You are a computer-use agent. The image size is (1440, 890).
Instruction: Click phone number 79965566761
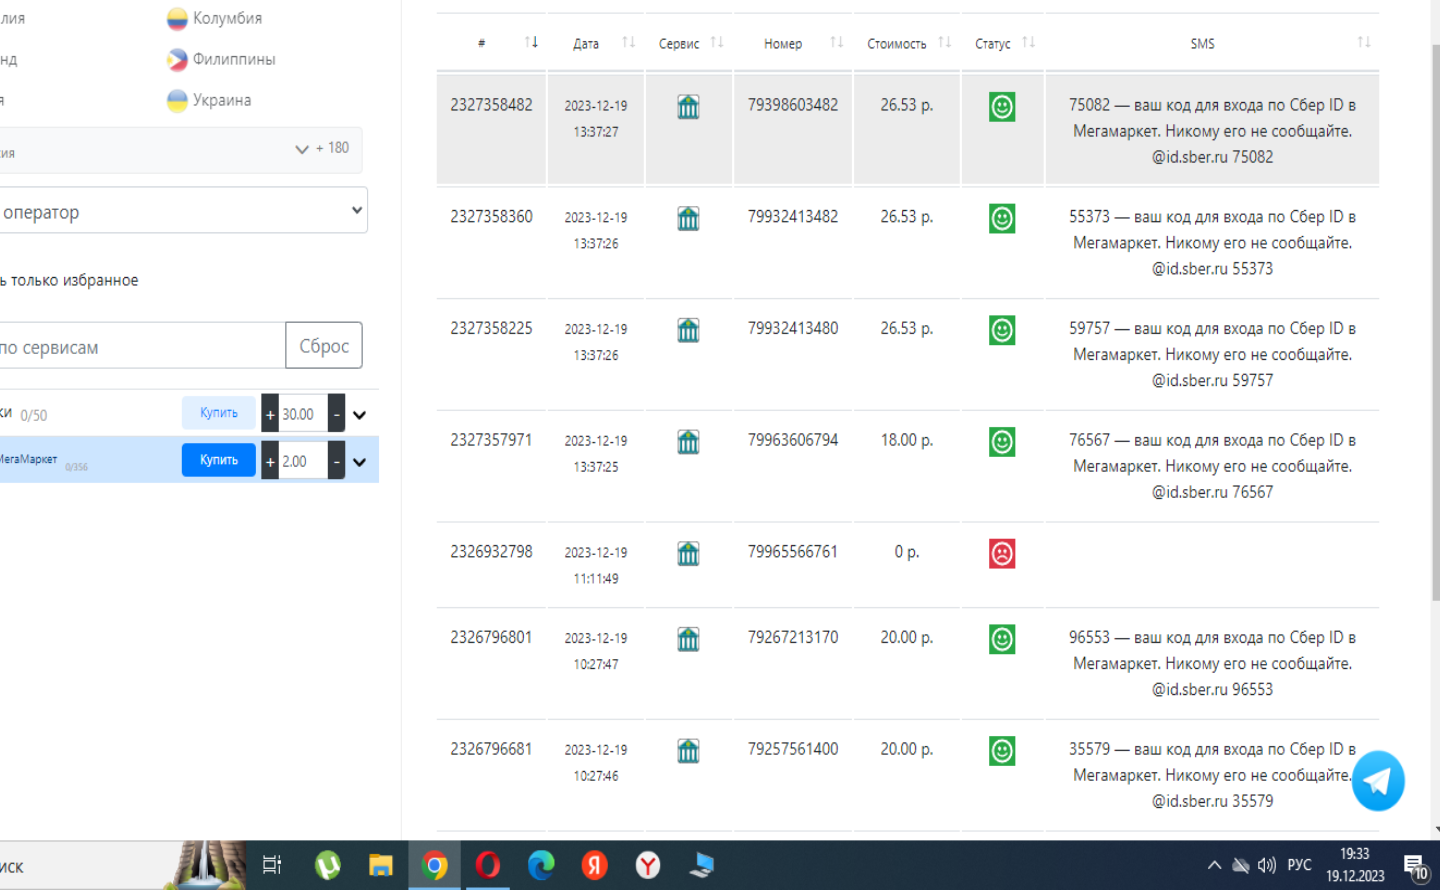pyautogui.click(x=793, y=552)
